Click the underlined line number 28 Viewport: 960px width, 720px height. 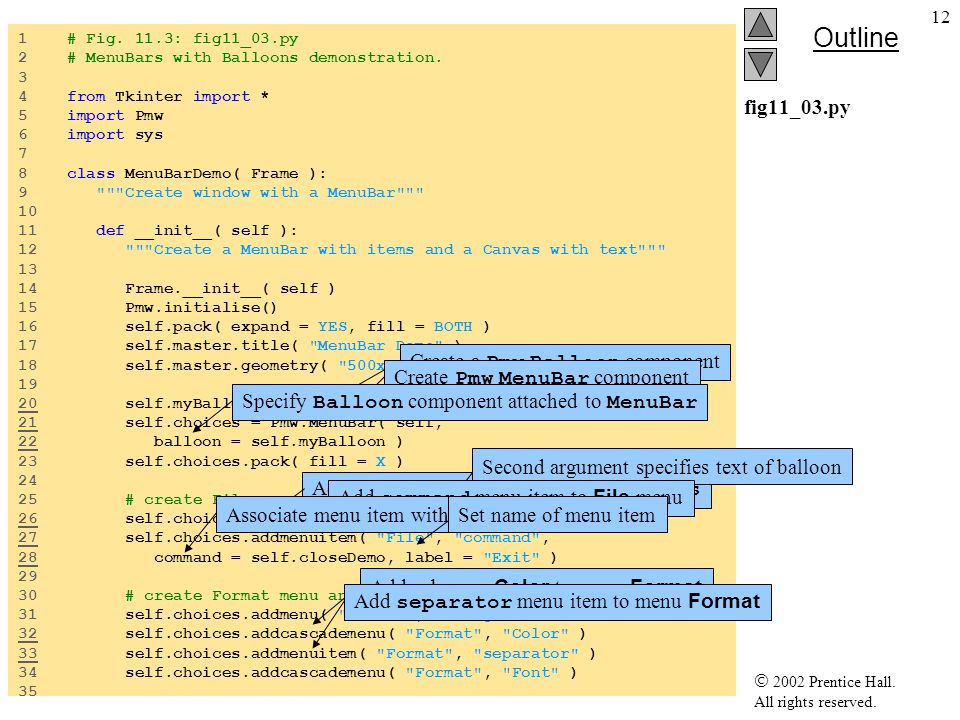pos(28,557)
